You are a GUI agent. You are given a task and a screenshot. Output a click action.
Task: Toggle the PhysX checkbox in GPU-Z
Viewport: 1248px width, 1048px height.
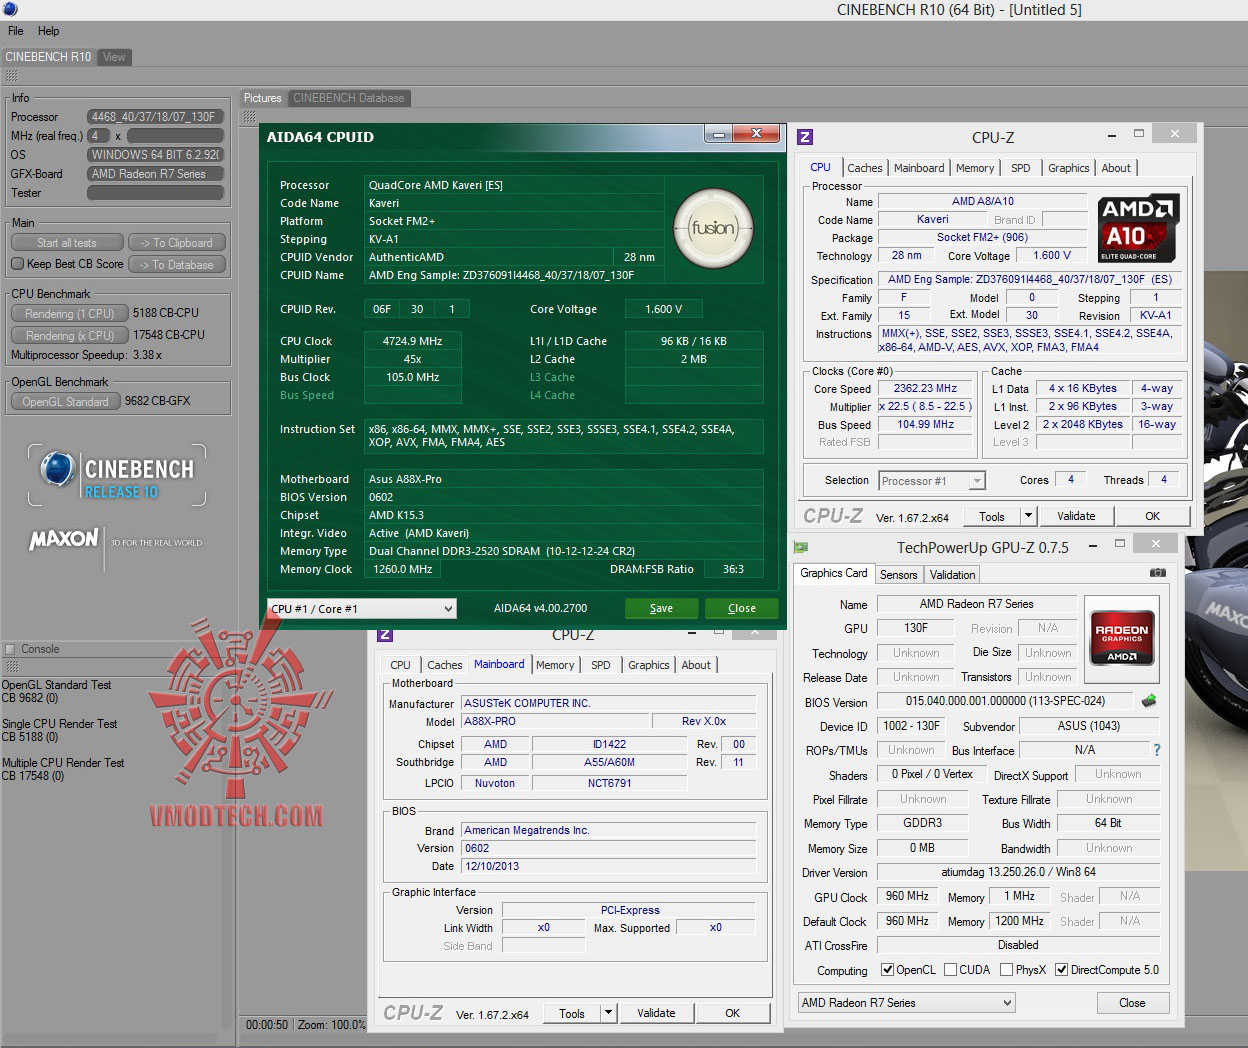coord(1006,970)
